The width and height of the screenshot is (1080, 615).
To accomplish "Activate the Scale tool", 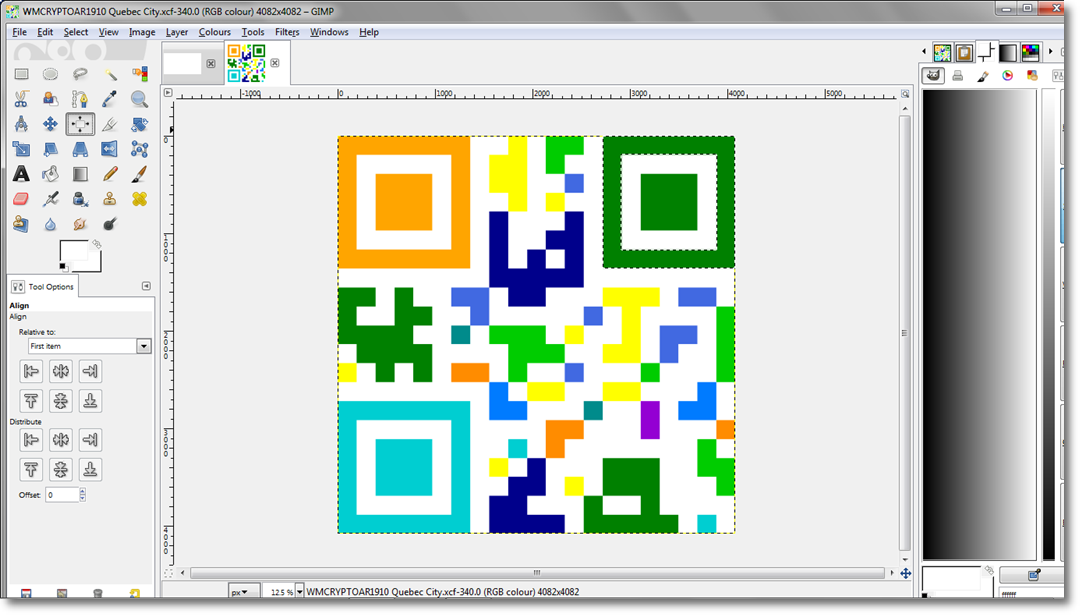I will click(x=21, y=149).
